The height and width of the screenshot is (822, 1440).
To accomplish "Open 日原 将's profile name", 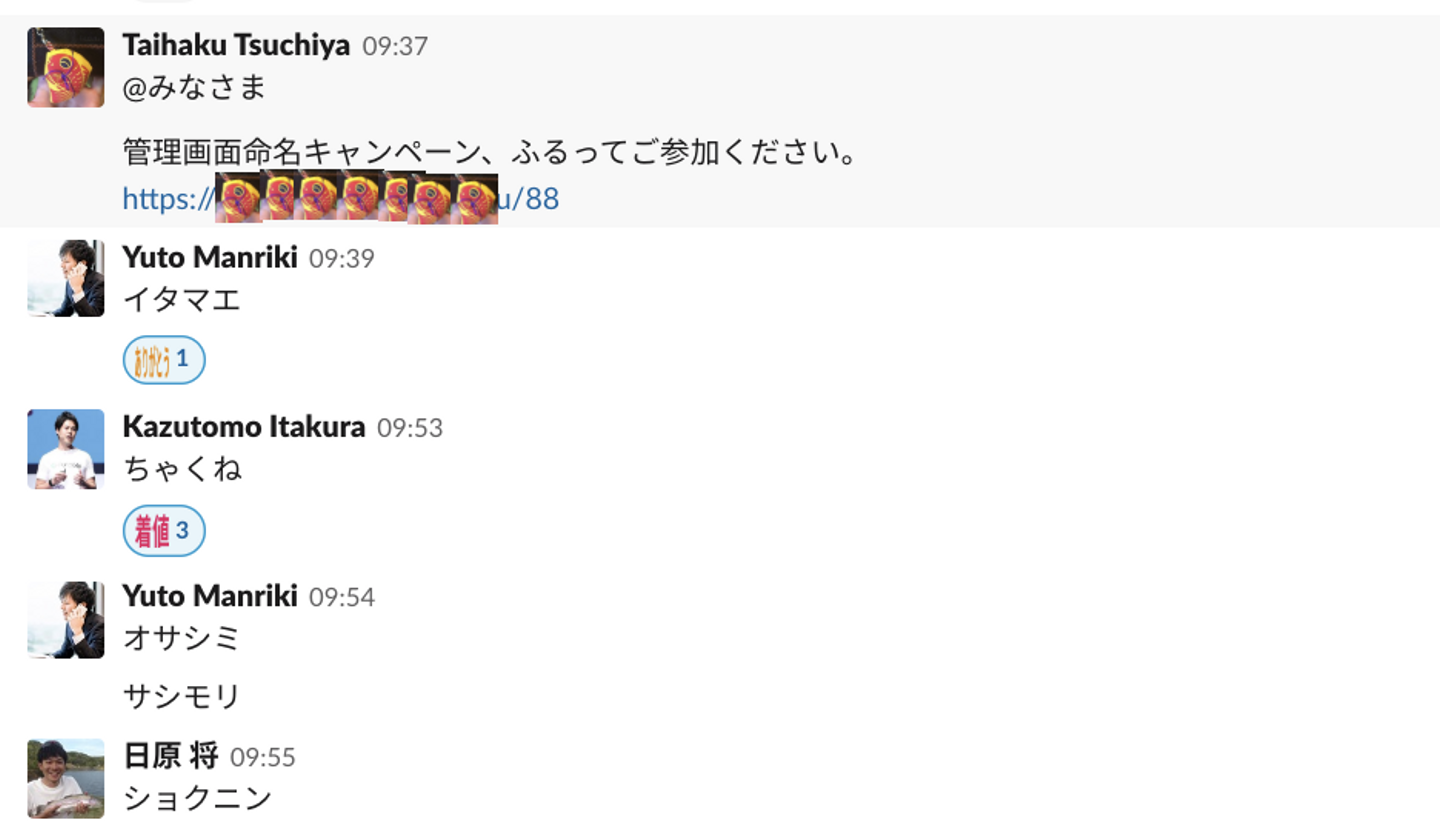I will click(x=170, y=756).
